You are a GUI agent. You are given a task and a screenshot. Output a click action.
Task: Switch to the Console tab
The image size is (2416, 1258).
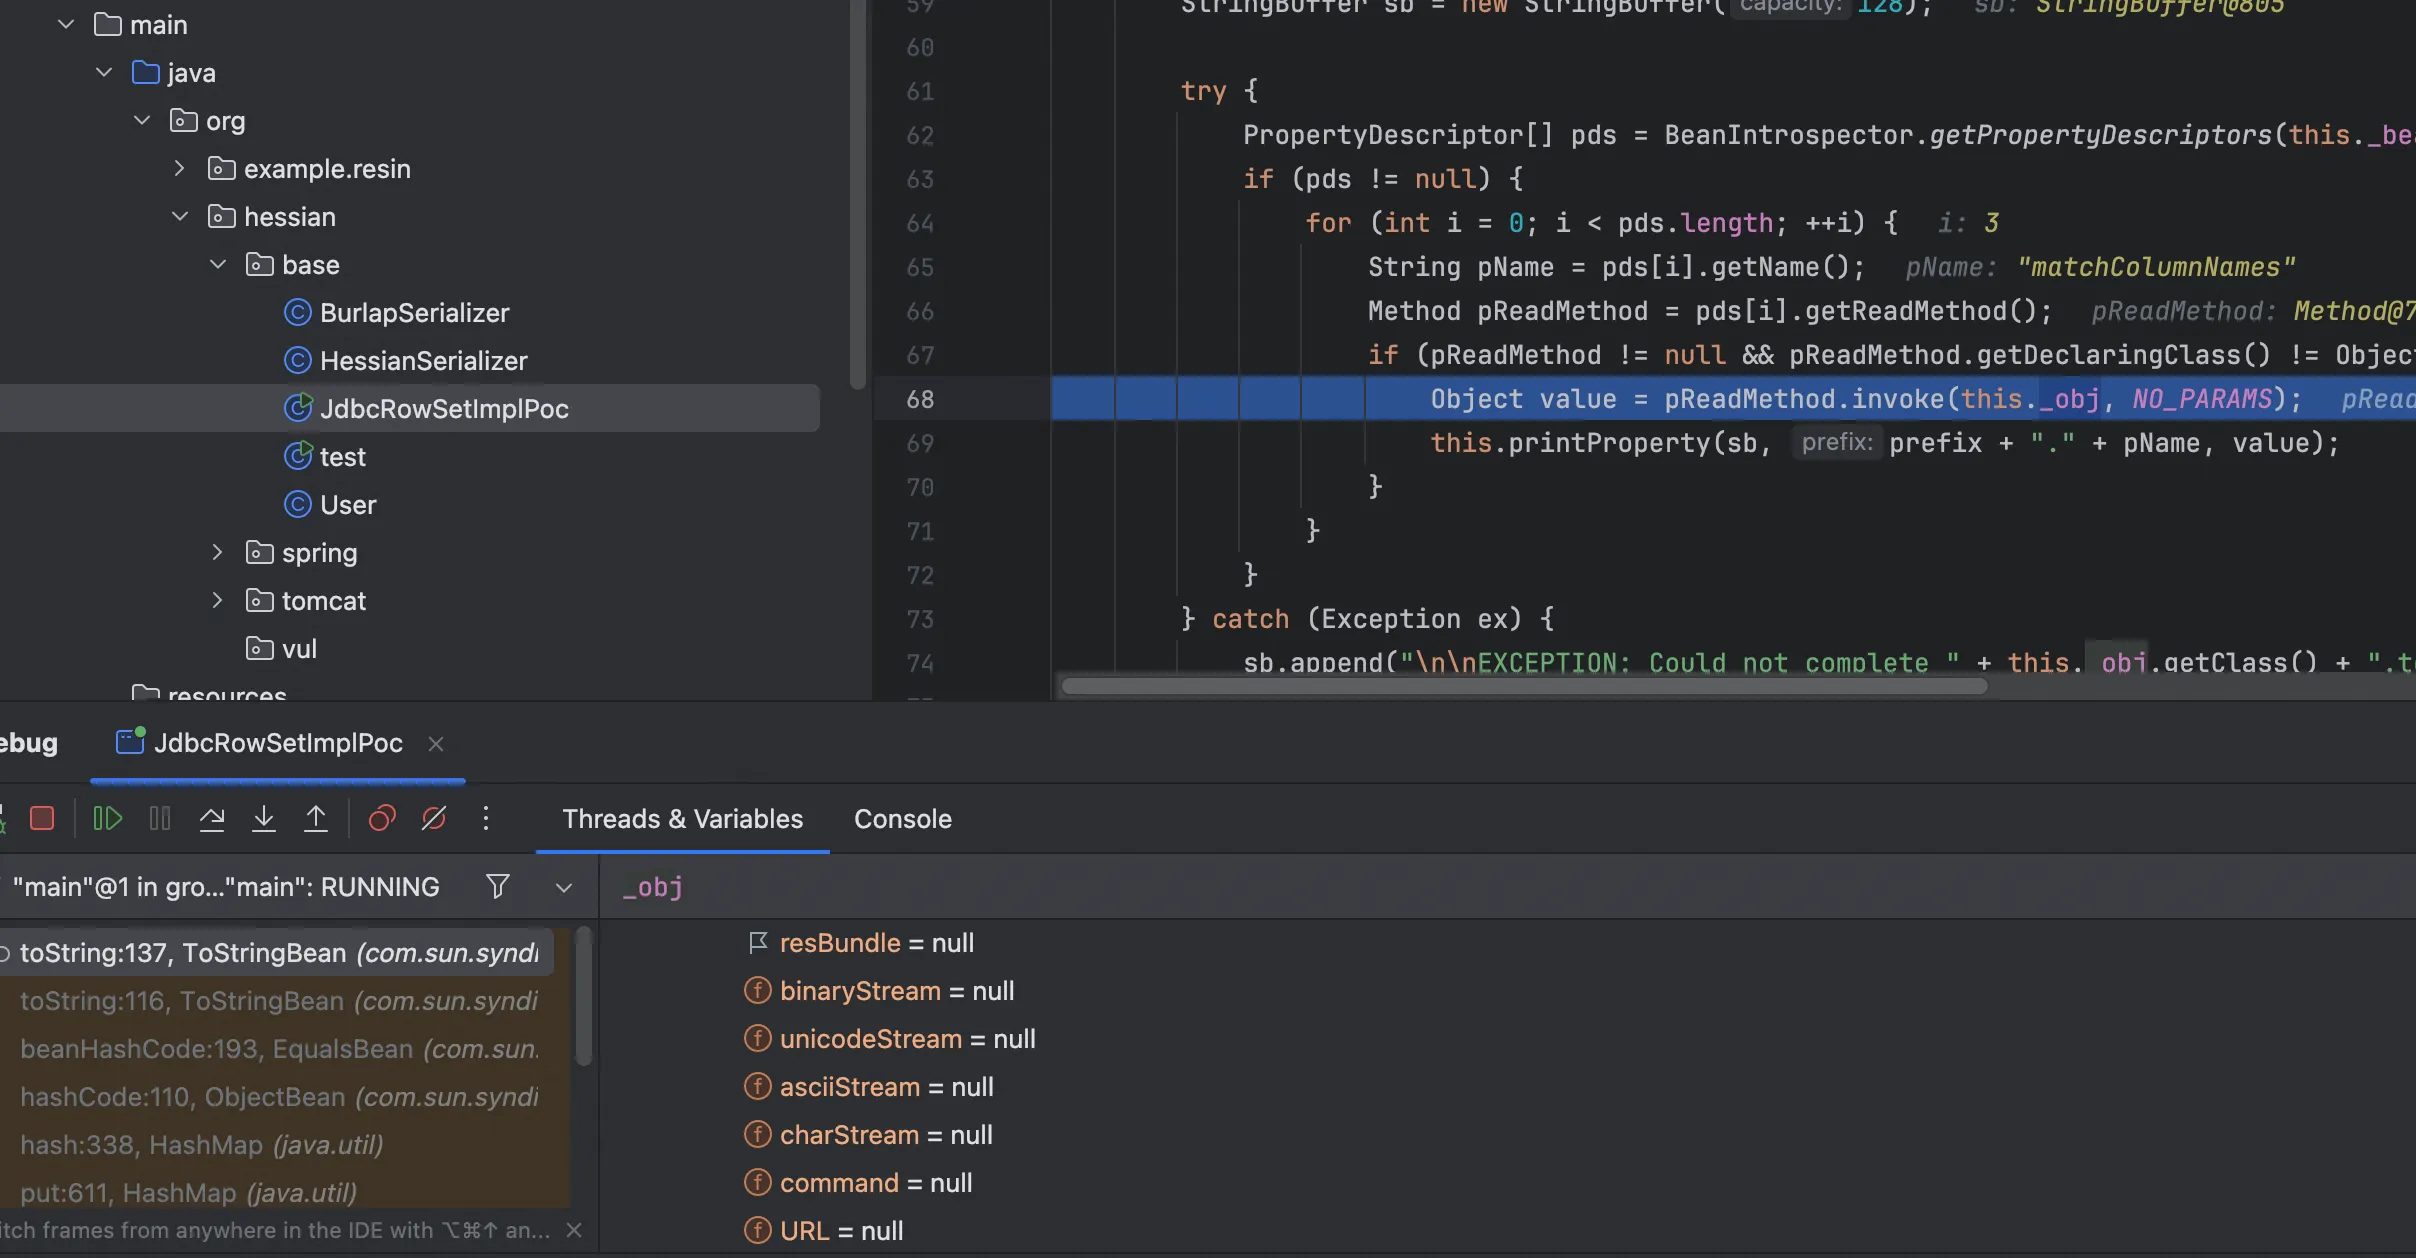pyautogui.click(x=902, y=819)
